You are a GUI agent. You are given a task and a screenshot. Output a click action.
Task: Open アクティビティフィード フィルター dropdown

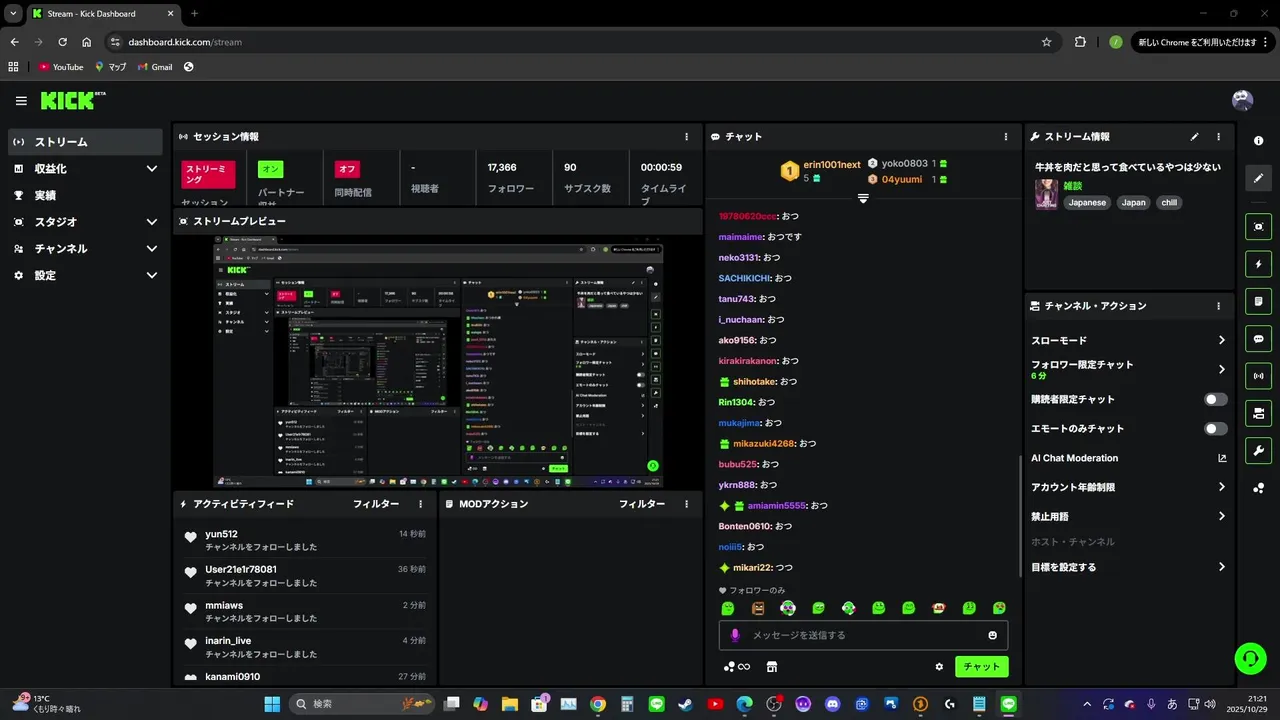point(376,504)
